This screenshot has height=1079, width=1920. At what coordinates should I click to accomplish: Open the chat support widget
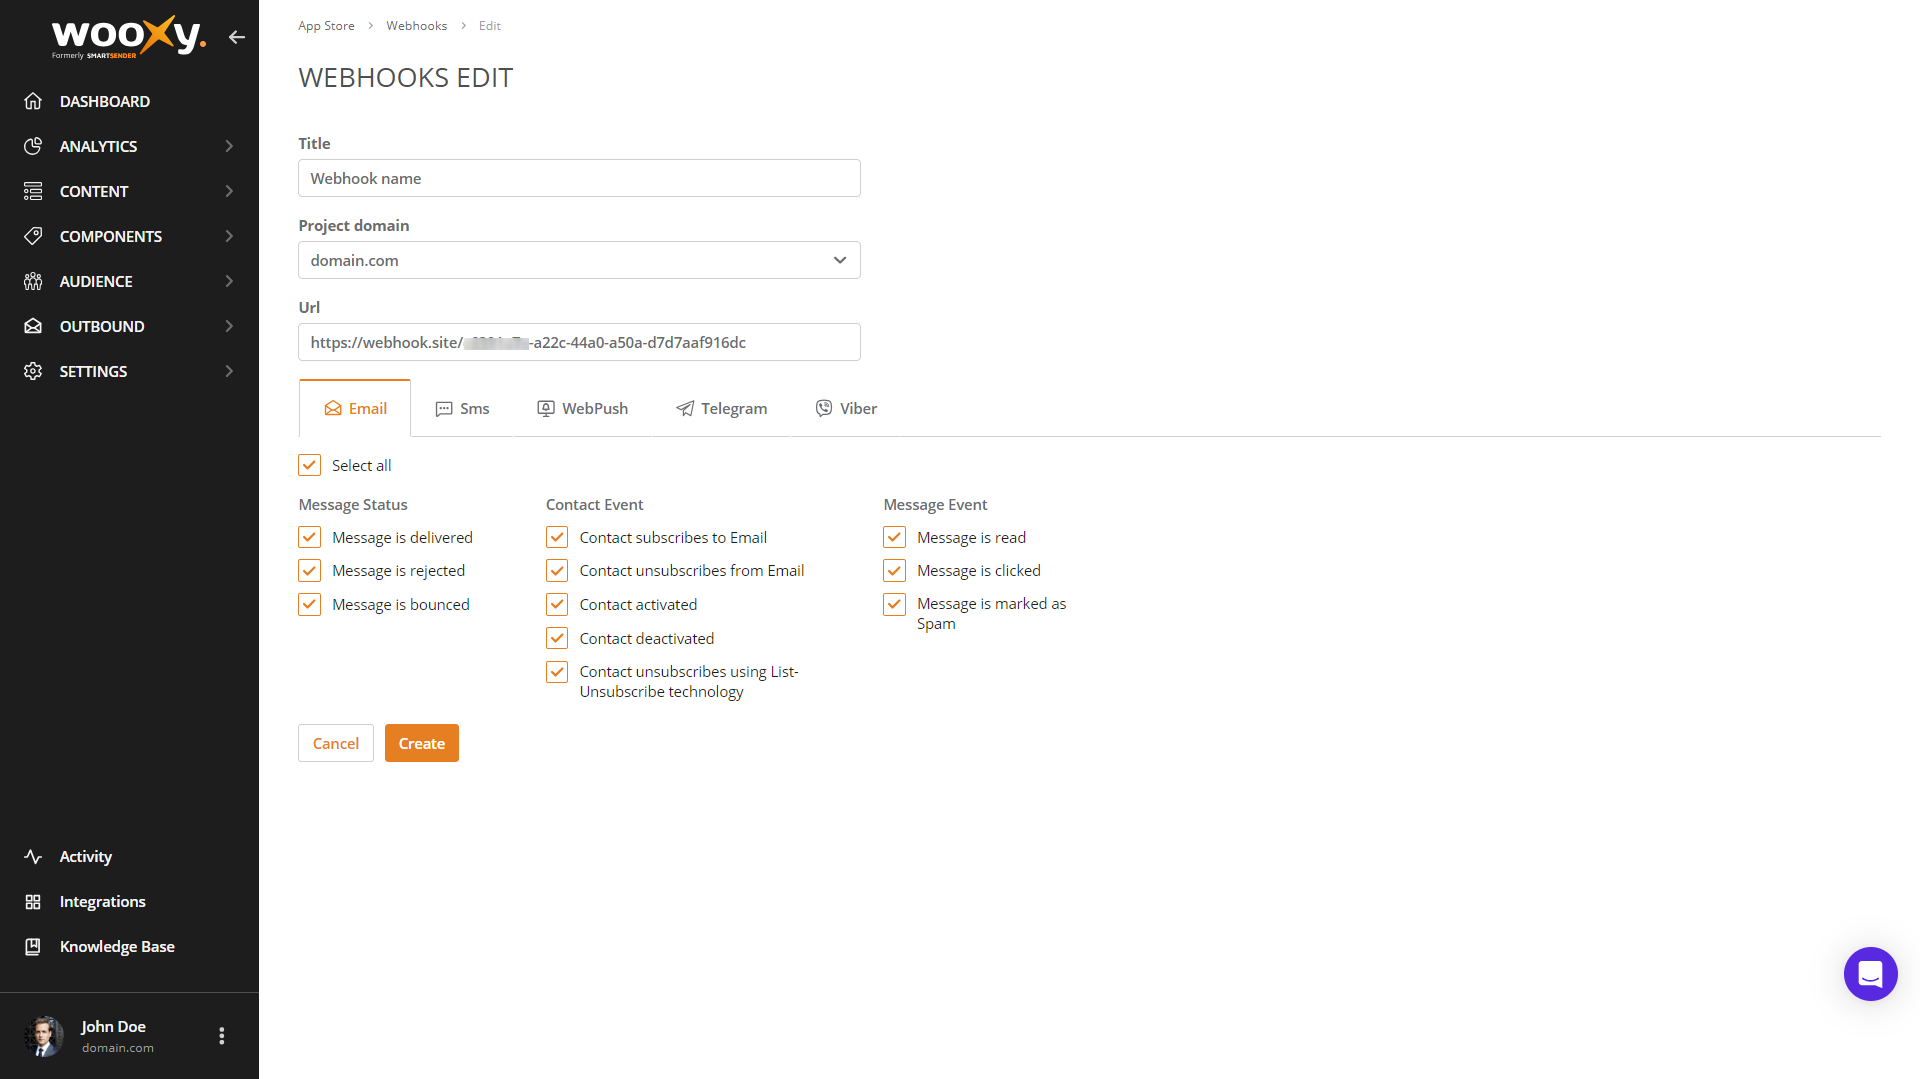1870,973
